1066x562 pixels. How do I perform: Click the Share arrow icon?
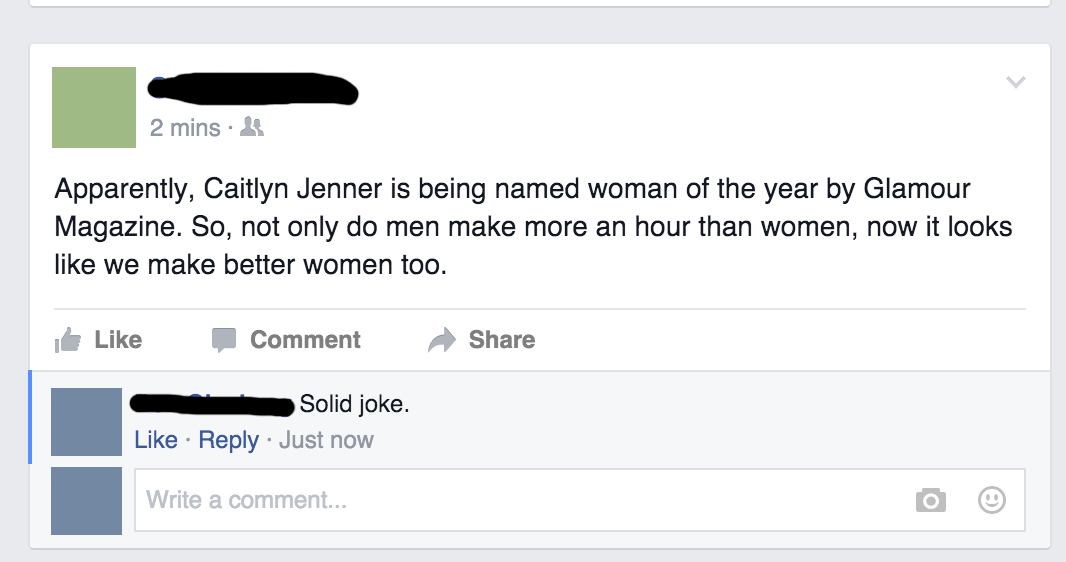441,340
